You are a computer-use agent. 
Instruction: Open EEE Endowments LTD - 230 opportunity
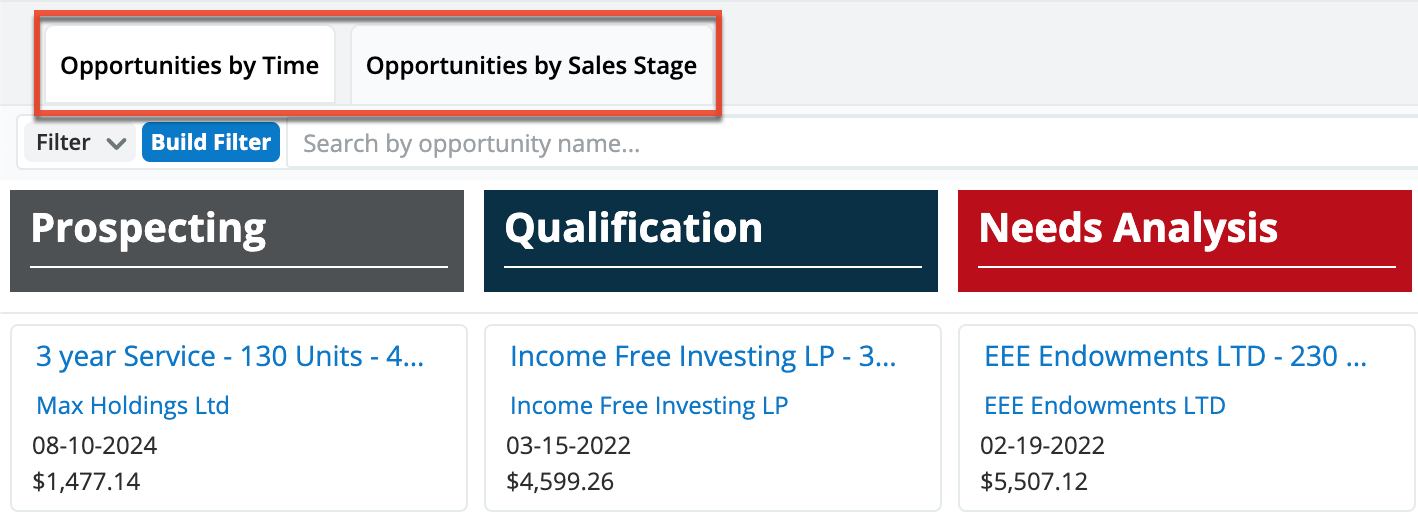(1176, 357)
